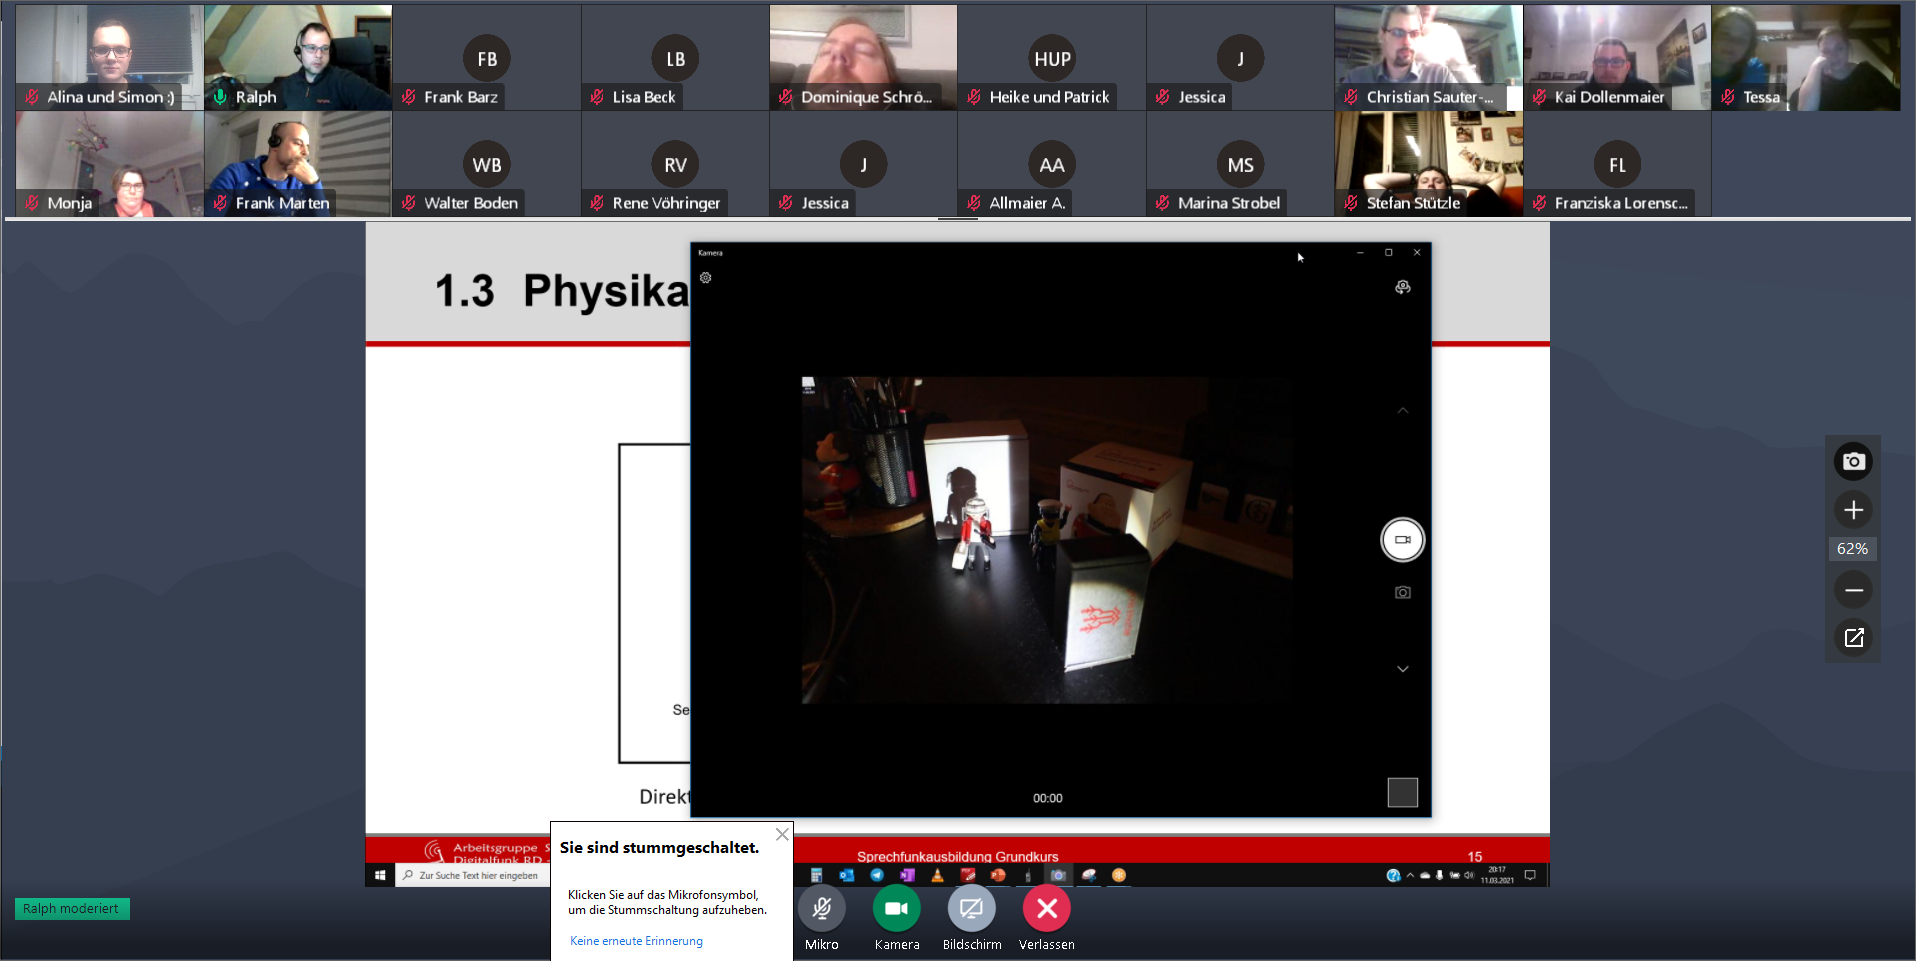1916x961 pixels.
Task: Zoom in the shared screen with plus
Action: click(x=1853, y=510)
